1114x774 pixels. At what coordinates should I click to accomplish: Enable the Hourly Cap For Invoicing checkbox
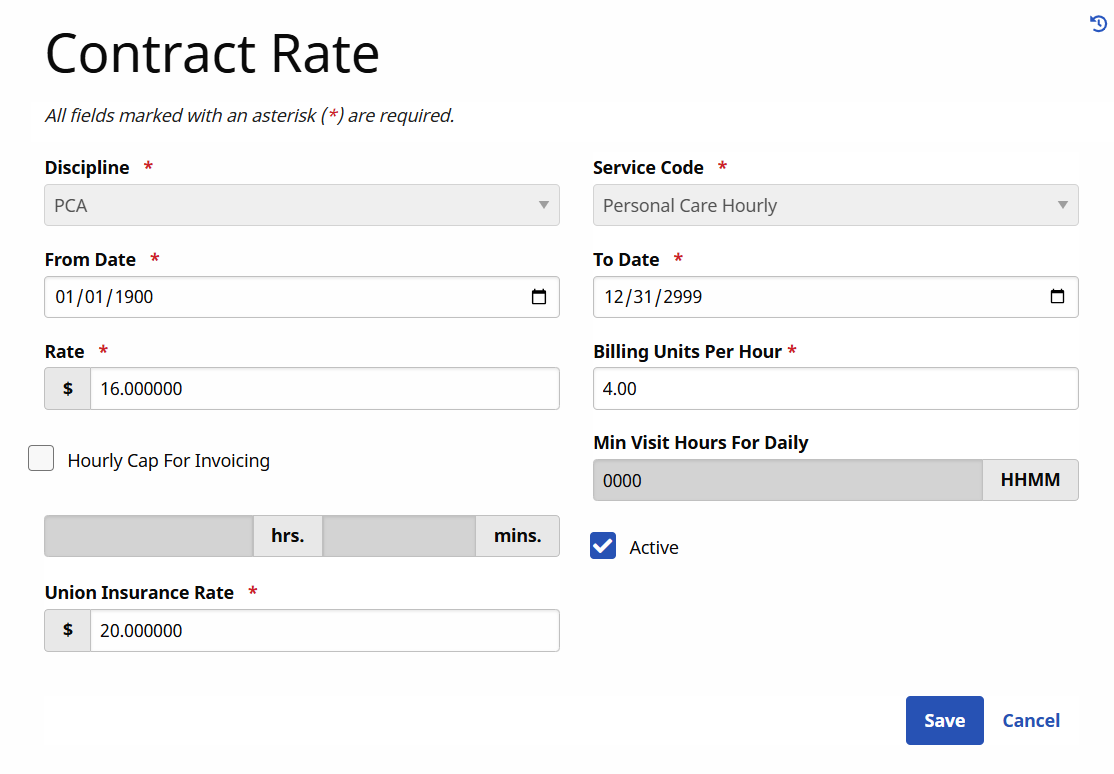41,458
